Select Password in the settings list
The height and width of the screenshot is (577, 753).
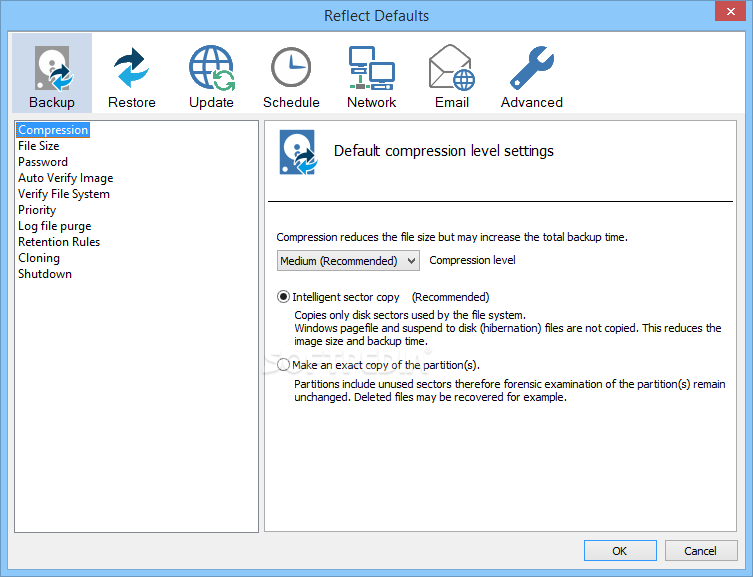click(x=43, y=162)
